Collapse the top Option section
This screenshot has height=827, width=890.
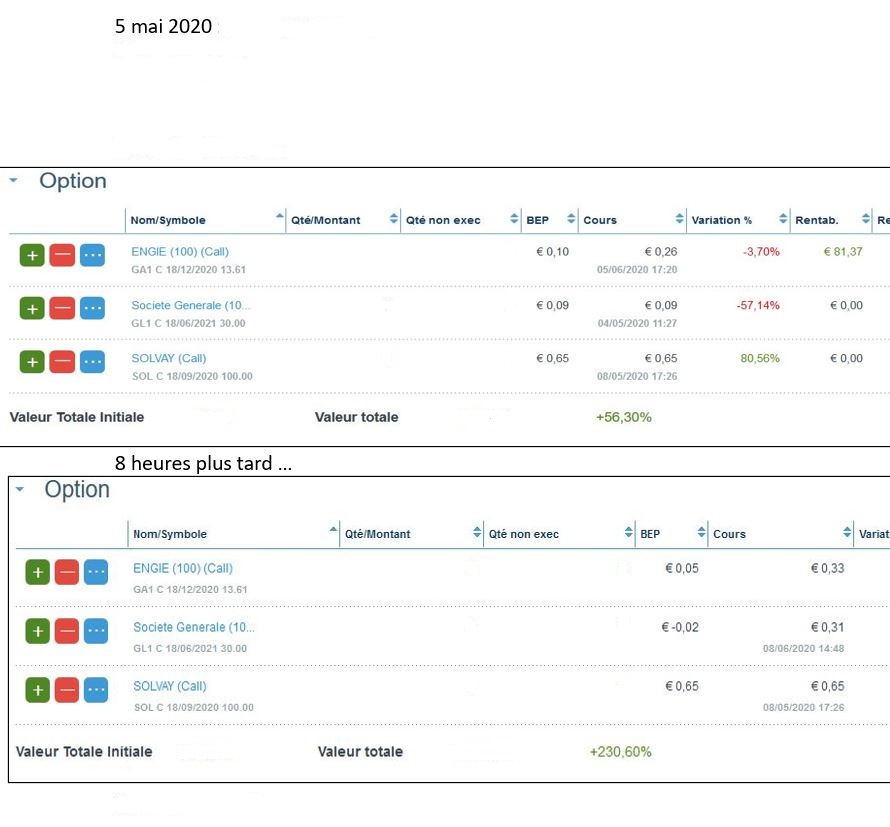click(13, 181)
